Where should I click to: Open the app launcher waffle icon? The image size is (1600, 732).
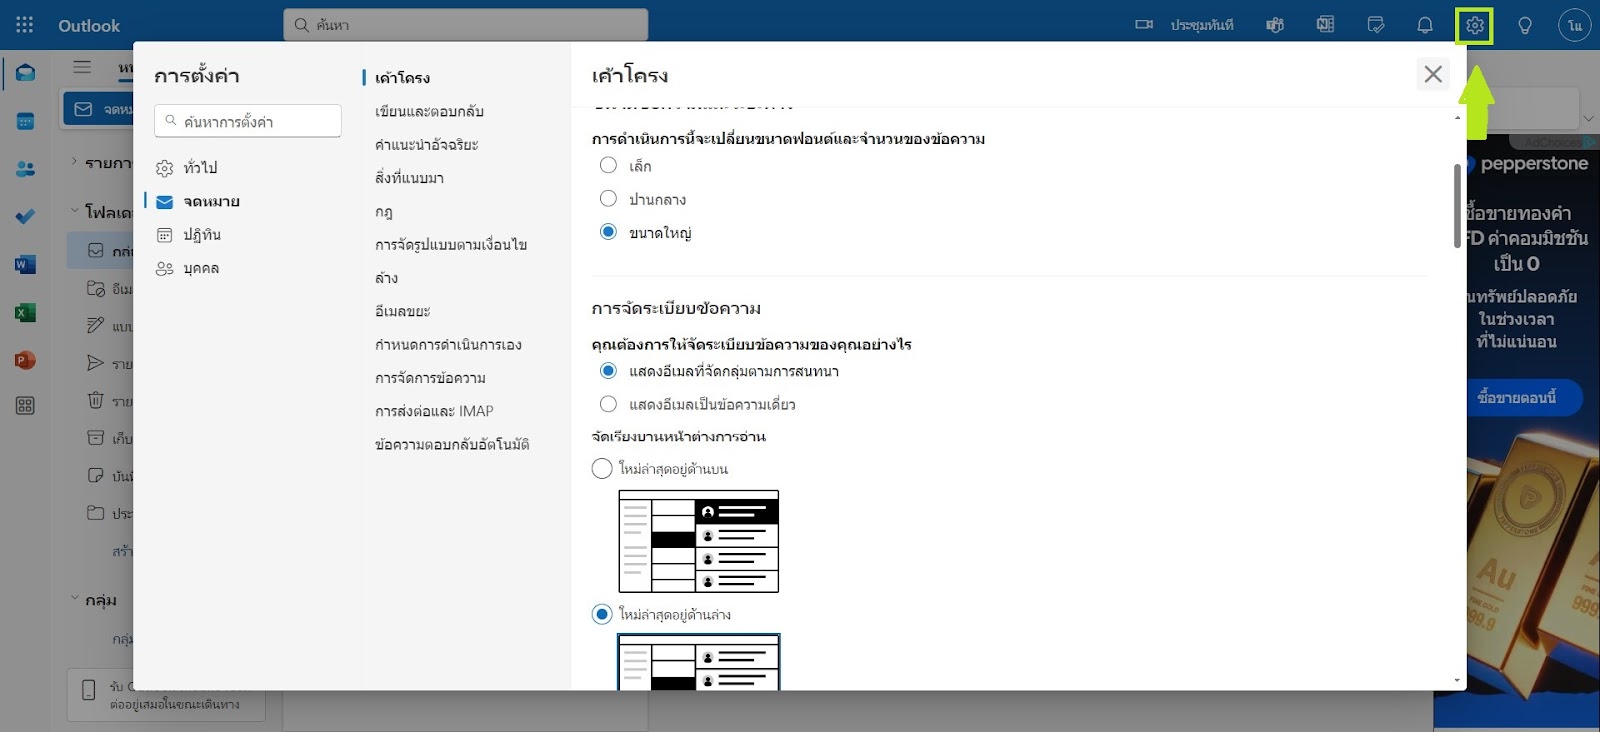pyautogui.click(x=25, y=25)
